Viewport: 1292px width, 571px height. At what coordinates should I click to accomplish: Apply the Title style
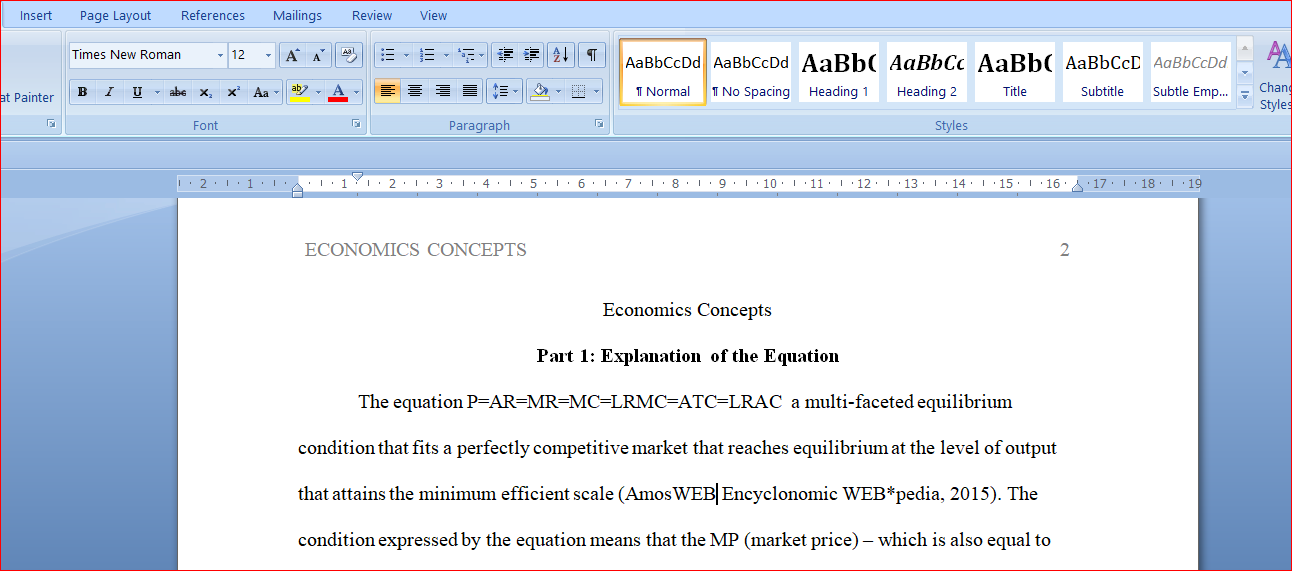1015,72
